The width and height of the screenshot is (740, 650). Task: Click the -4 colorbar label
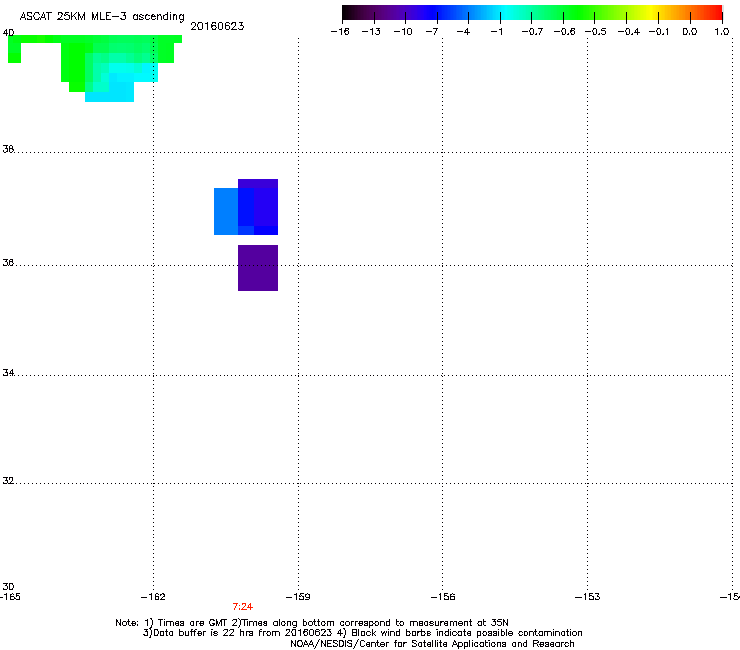tap(463, 32)
